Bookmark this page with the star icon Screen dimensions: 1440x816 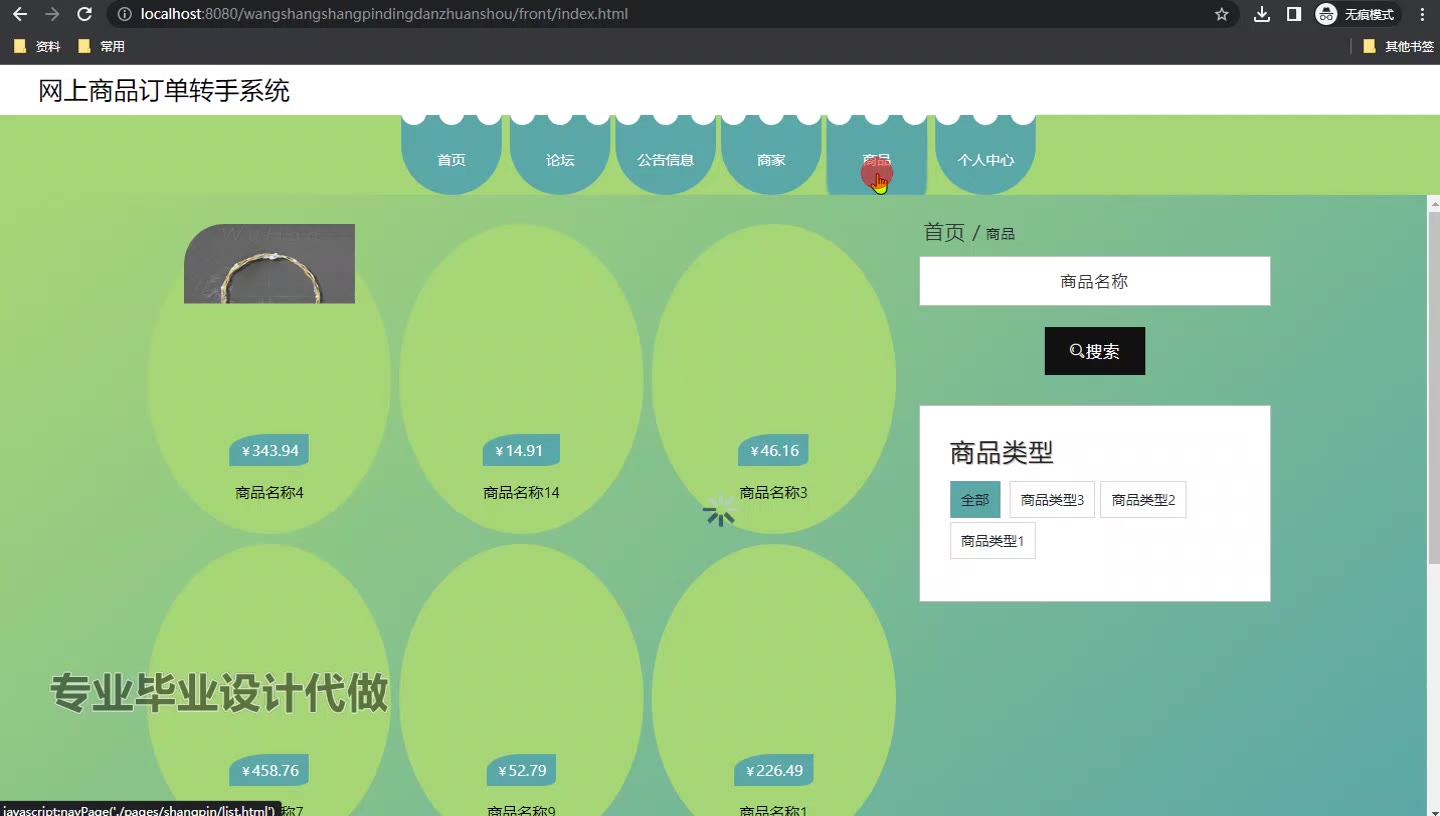pos(1221,14)
